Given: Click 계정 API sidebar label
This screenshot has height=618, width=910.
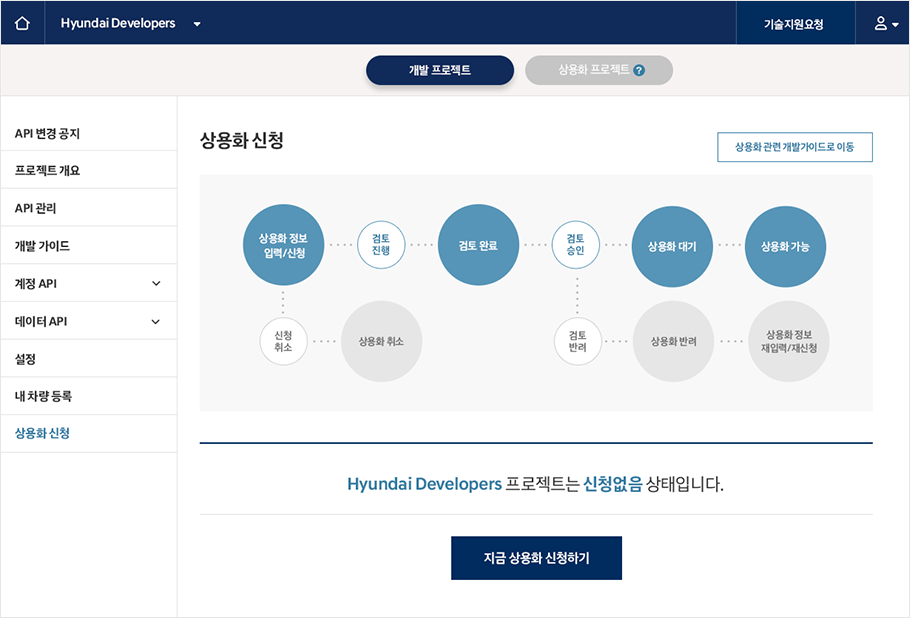Looking at the screenshot, I should coord(35,284).
